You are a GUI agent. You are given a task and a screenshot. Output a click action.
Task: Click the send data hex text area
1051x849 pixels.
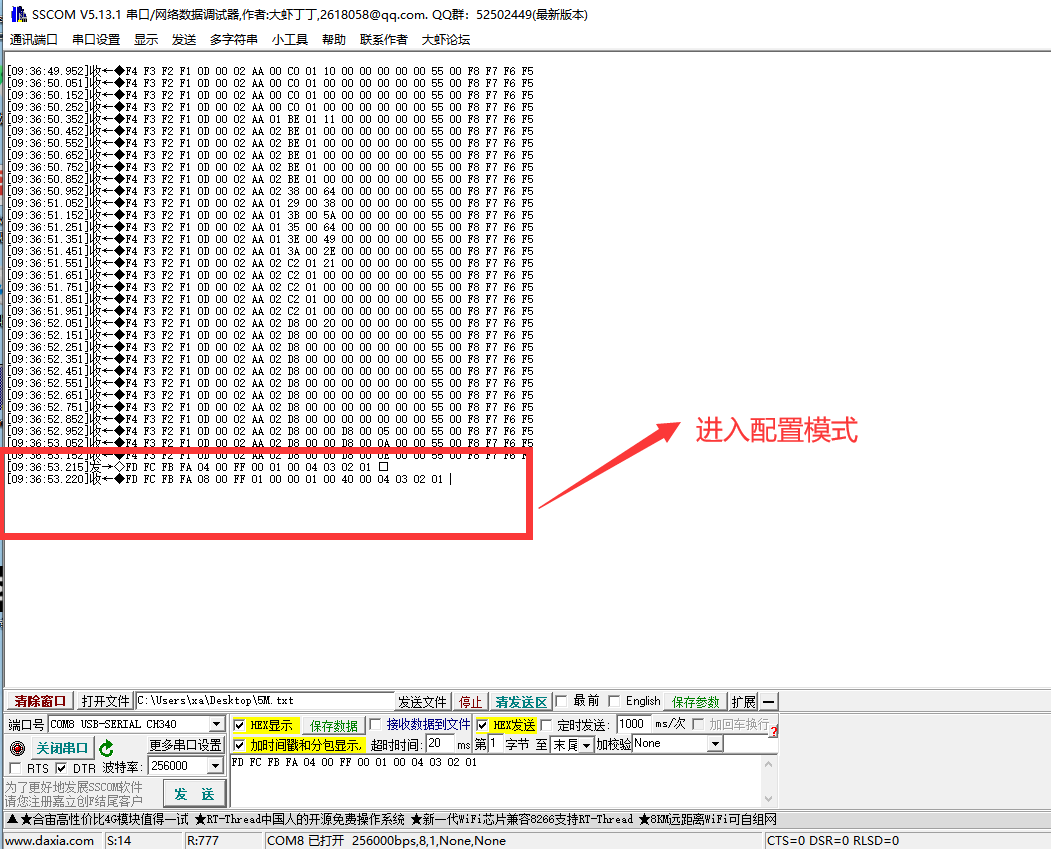[496, 781]
